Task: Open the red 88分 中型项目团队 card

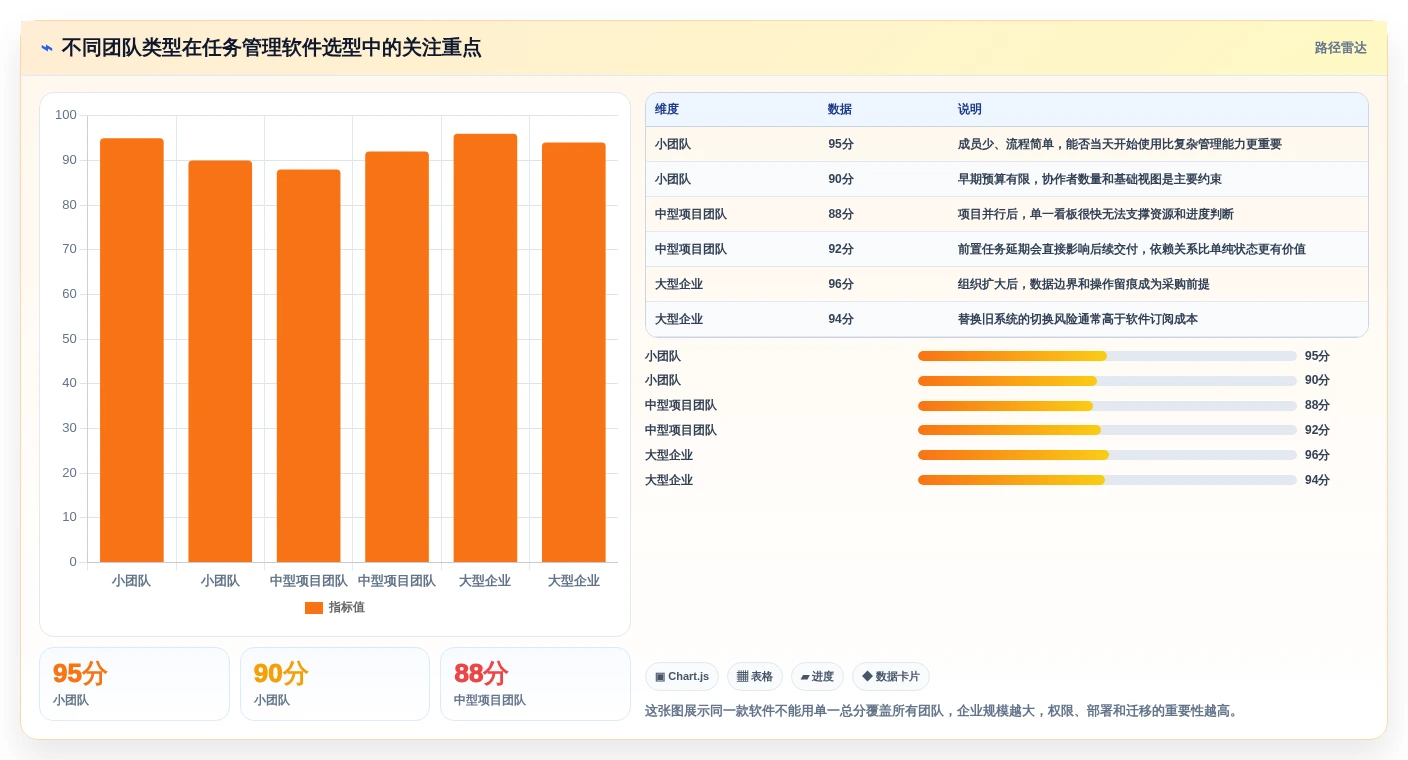Action: 535,684
